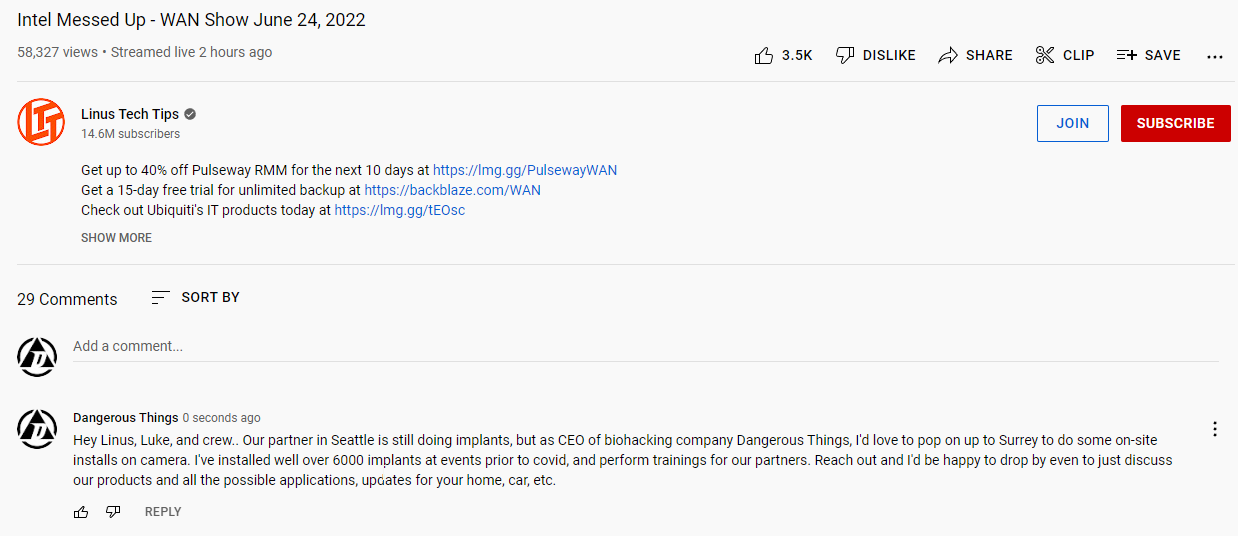The image size is (1238, 536).
Task: Save video to playlist
Action: pos(1149,55)
